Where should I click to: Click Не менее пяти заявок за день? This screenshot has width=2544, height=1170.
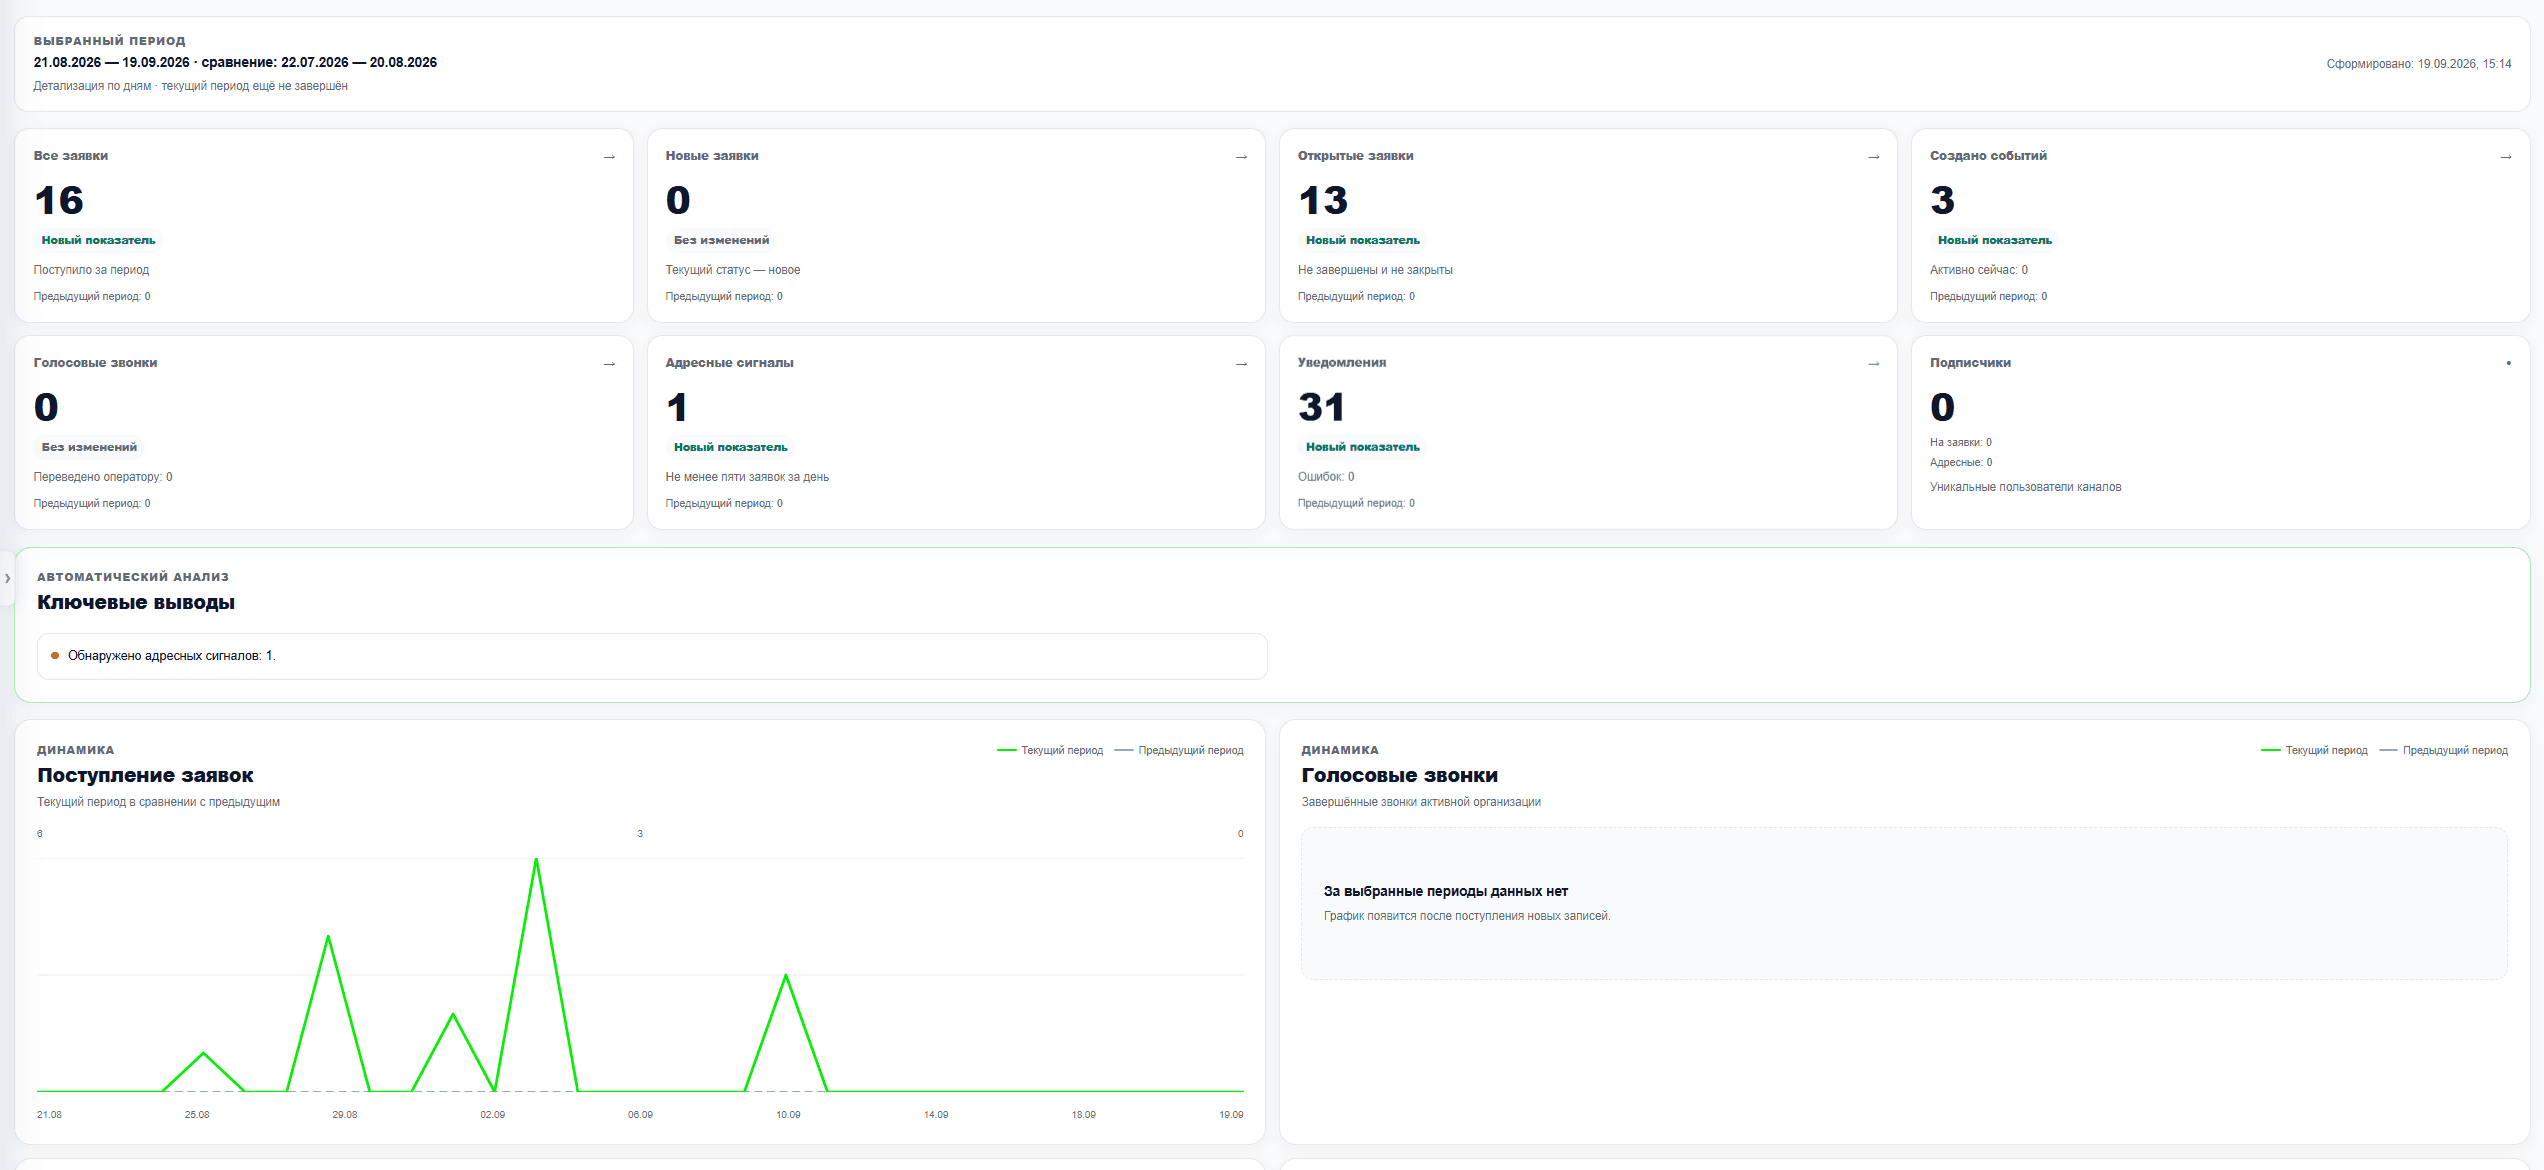click(x=747, y=477)
